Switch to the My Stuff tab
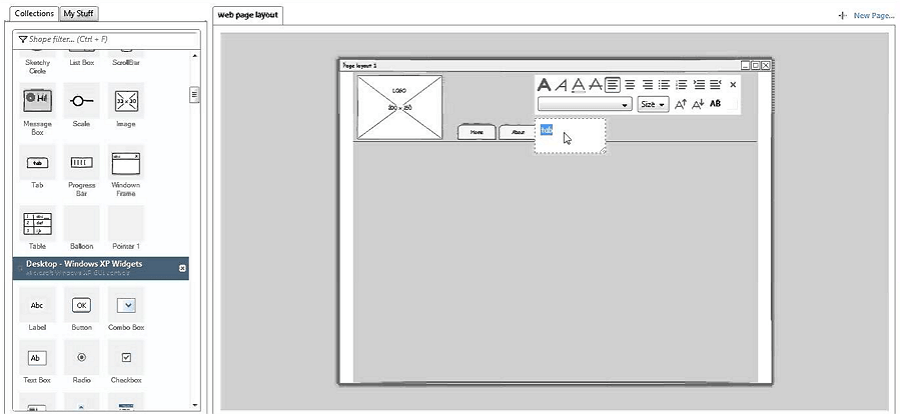Screen dimensions: 900x414 click(x=79, y=14)
